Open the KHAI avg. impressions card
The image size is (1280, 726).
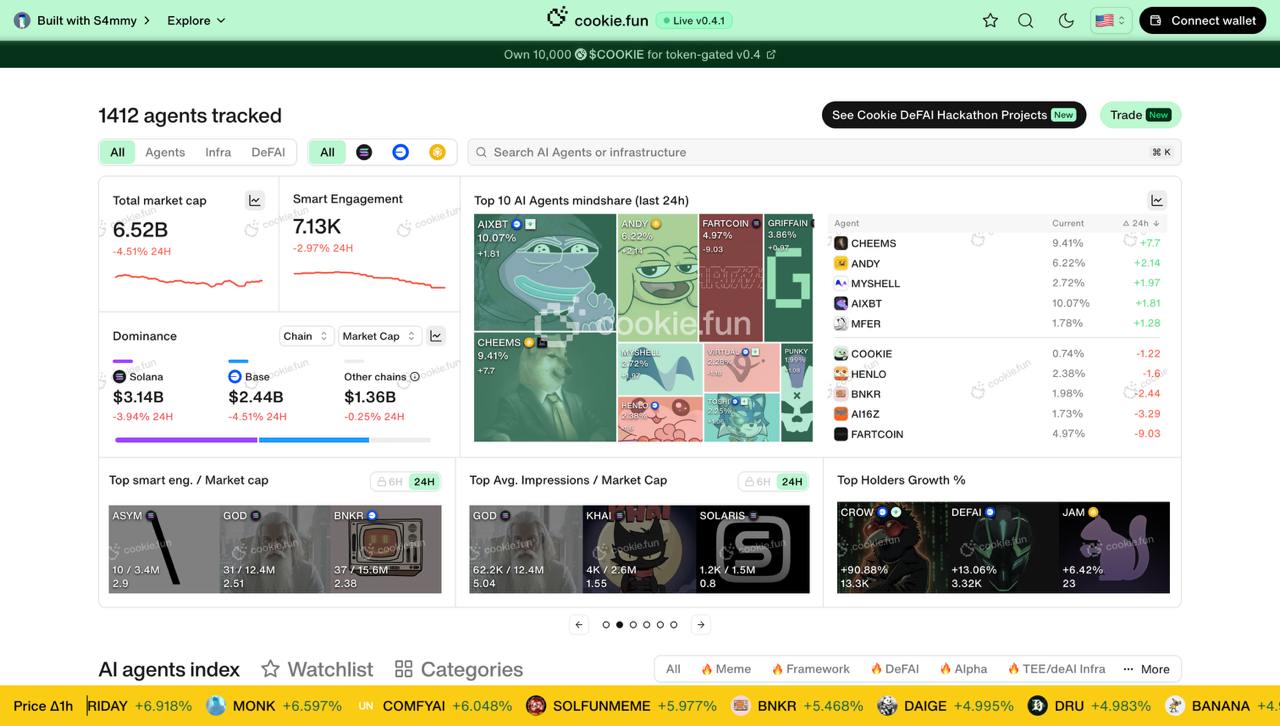pos(639,549)
